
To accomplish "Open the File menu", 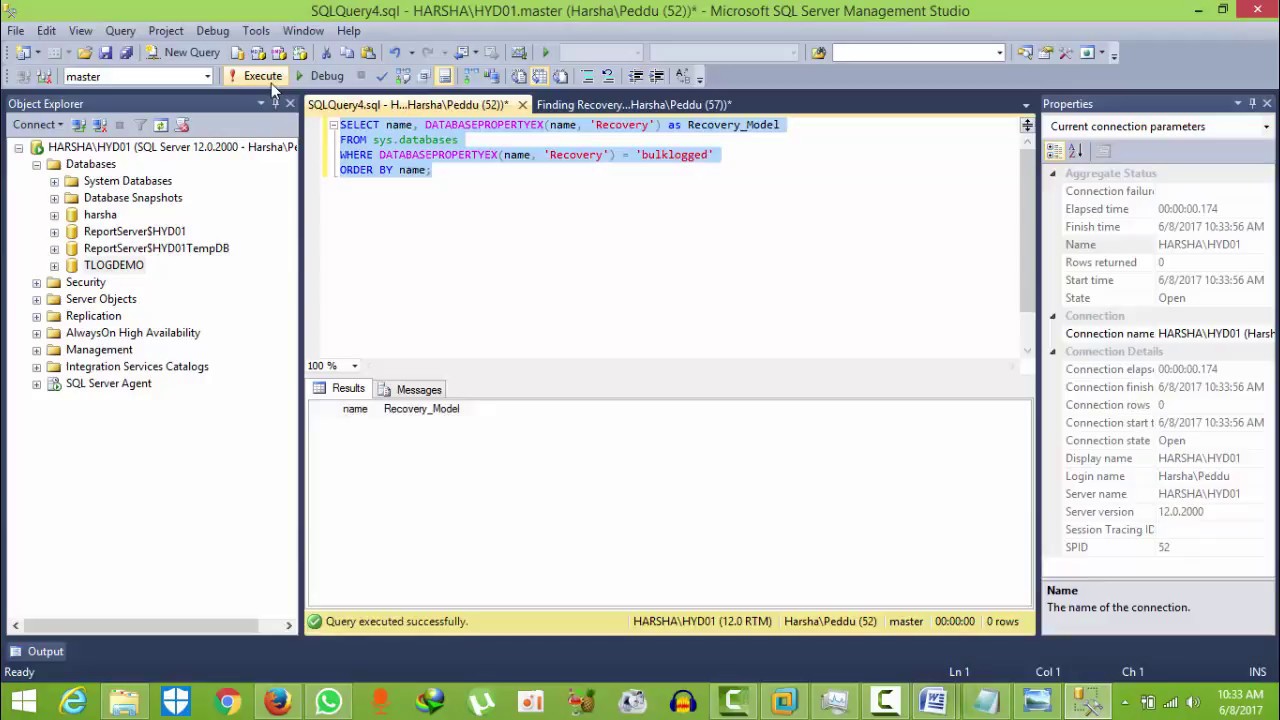I will pyautogui.click(x=16, y=31).
